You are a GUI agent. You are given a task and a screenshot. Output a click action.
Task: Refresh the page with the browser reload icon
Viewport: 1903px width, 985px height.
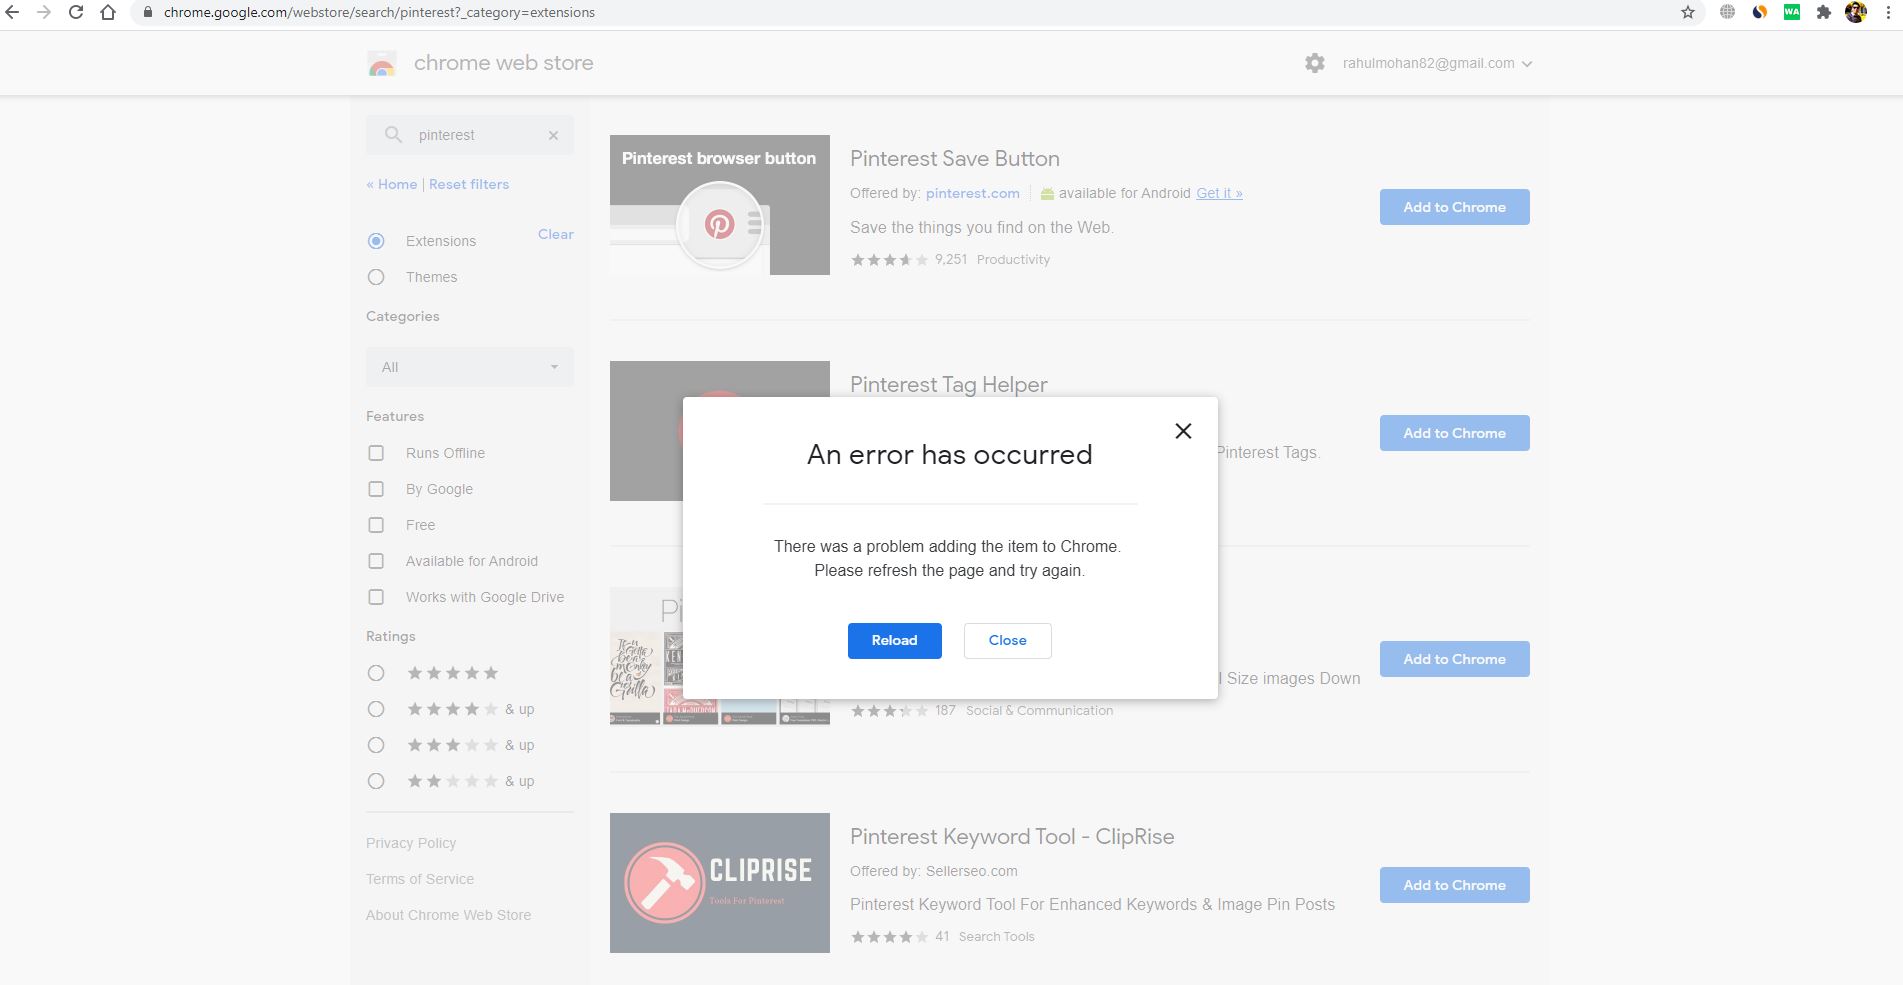[x=76, y=13]
